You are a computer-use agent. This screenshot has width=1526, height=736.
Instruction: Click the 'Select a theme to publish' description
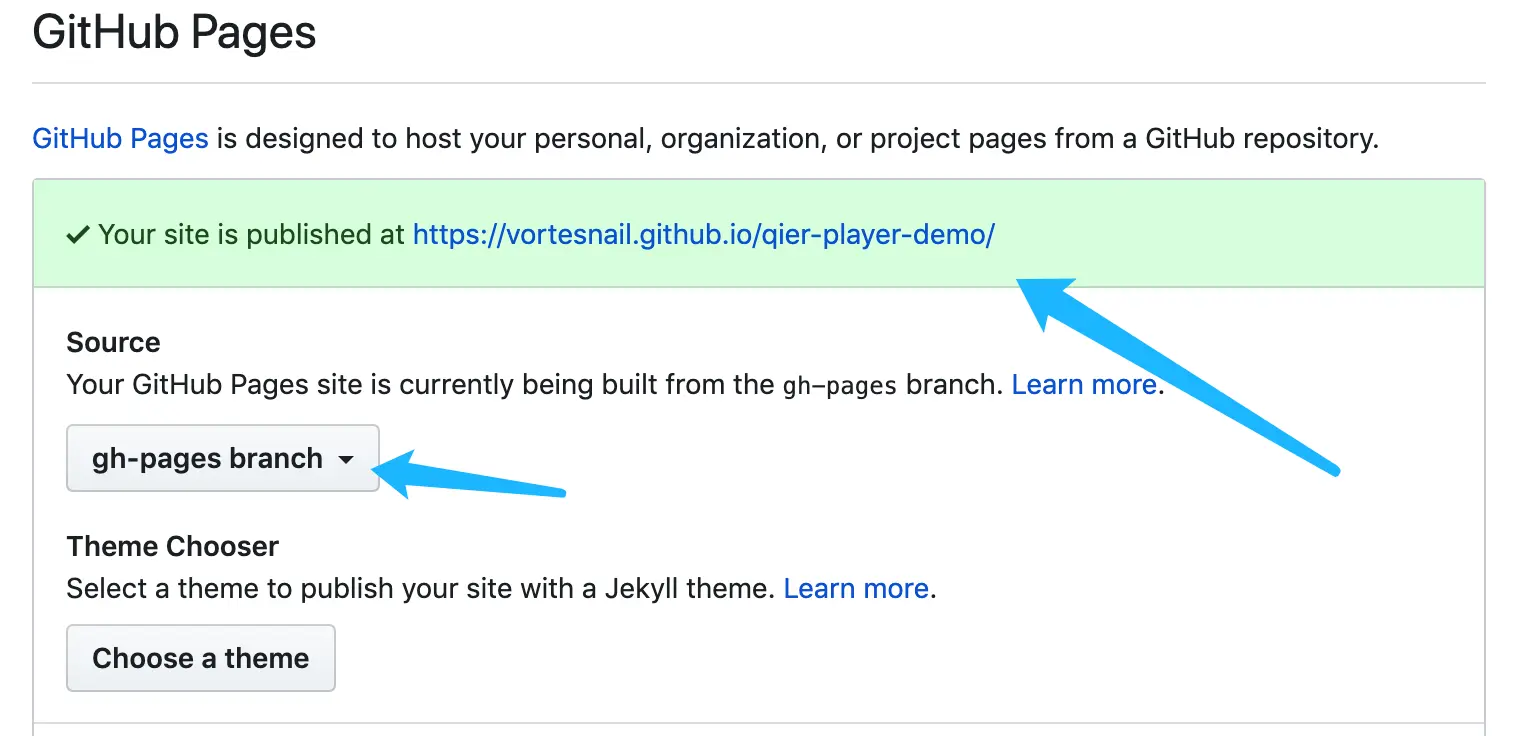421,589
